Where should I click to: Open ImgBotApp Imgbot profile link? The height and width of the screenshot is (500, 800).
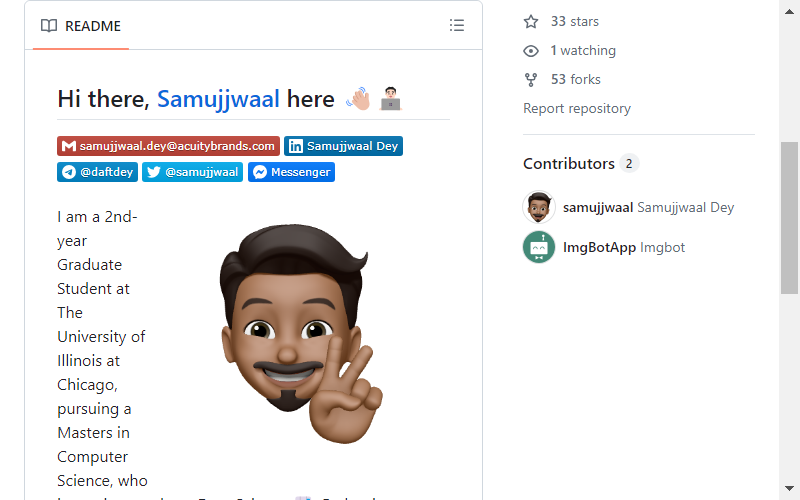624,247
